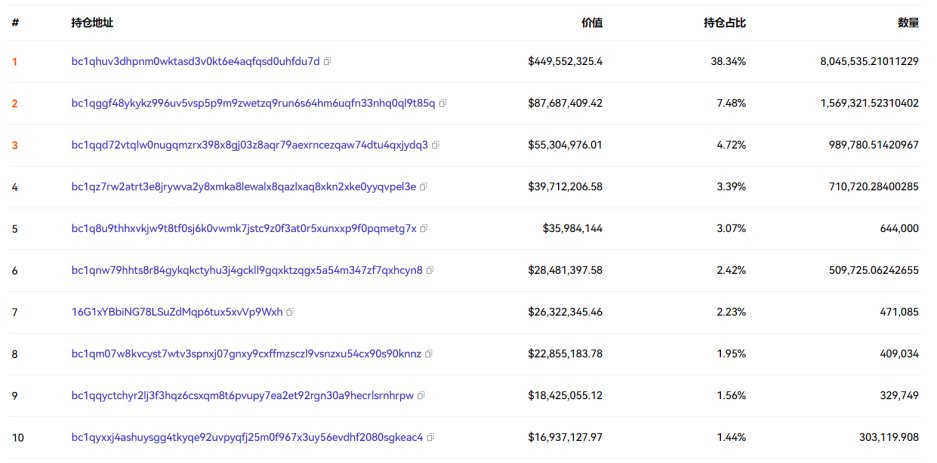Image resolution: width=937 pixels, height=463 pixels.
Task: Copy the rank 8 address bc1qm07w8kvcyst7
Action: [x=429, y=354]
